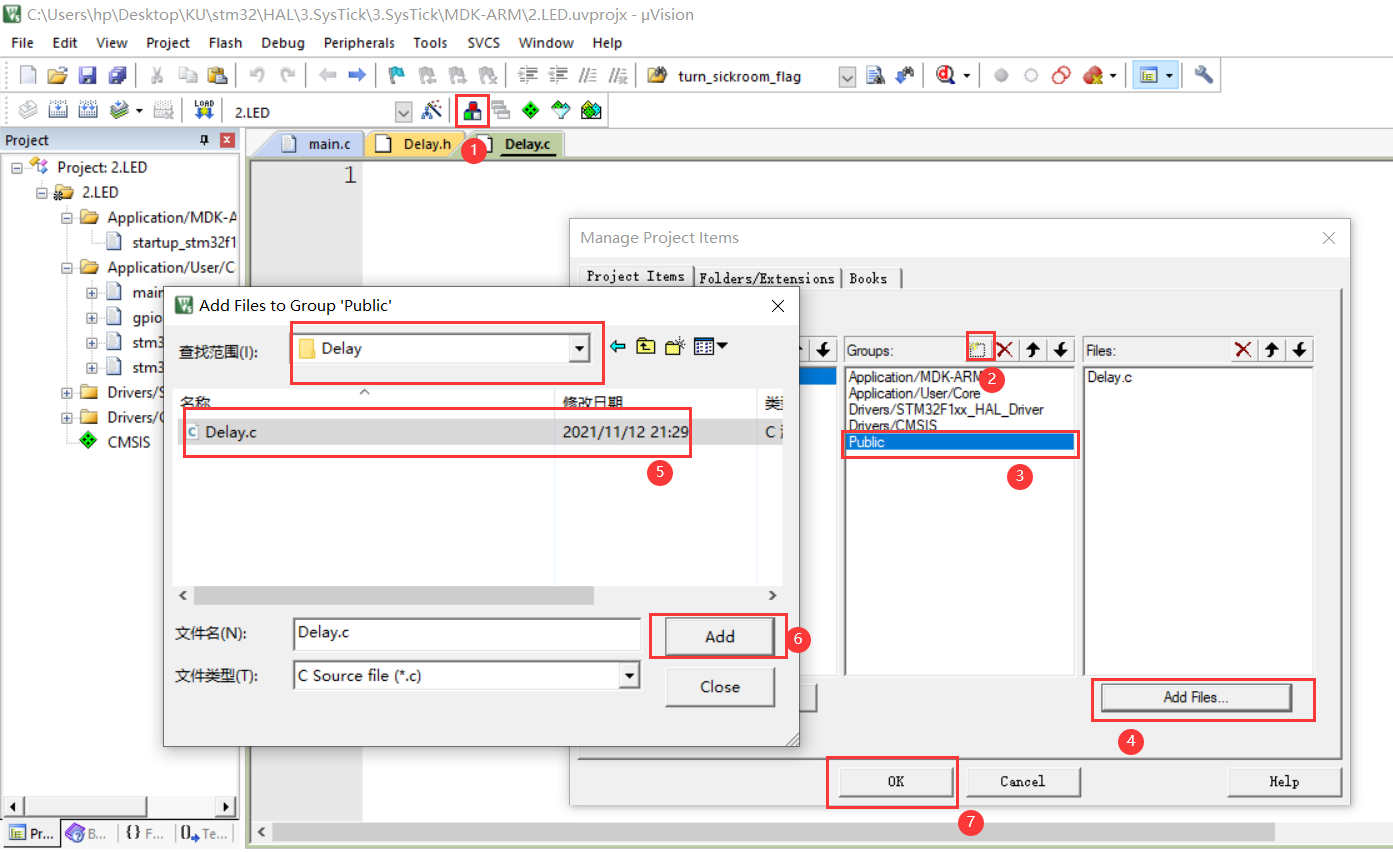Click the Undo arrow icon
Image resolution: width=1393 pixels, height=852 pixels.
tap(257, 75)
